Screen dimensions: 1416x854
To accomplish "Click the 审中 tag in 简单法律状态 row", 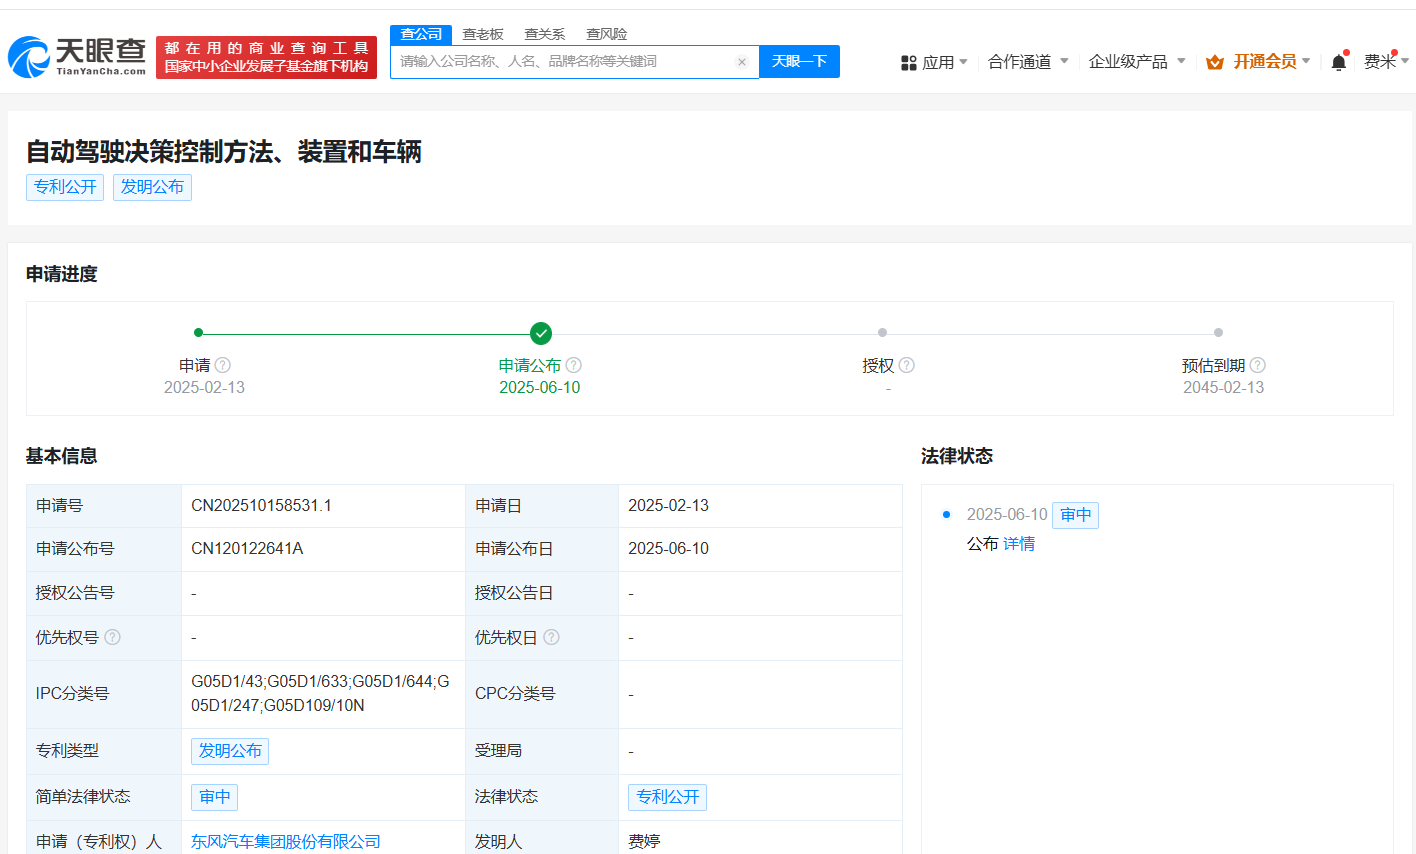I will [214, 797].
